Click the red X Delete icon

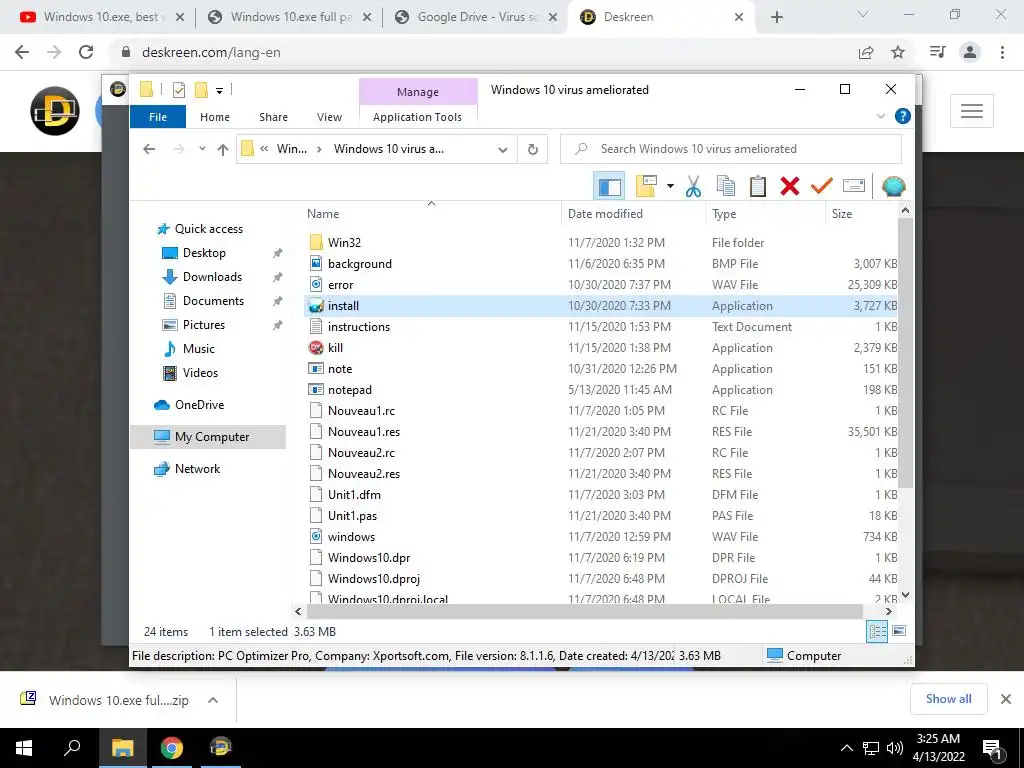pyautogui.click(x=790, y=186)
